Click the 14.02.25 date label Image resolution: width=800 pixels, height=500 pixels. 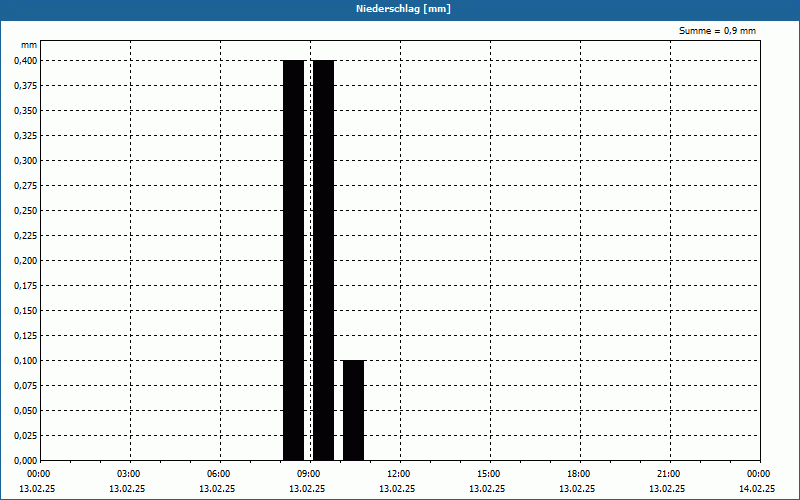[757, 489]
